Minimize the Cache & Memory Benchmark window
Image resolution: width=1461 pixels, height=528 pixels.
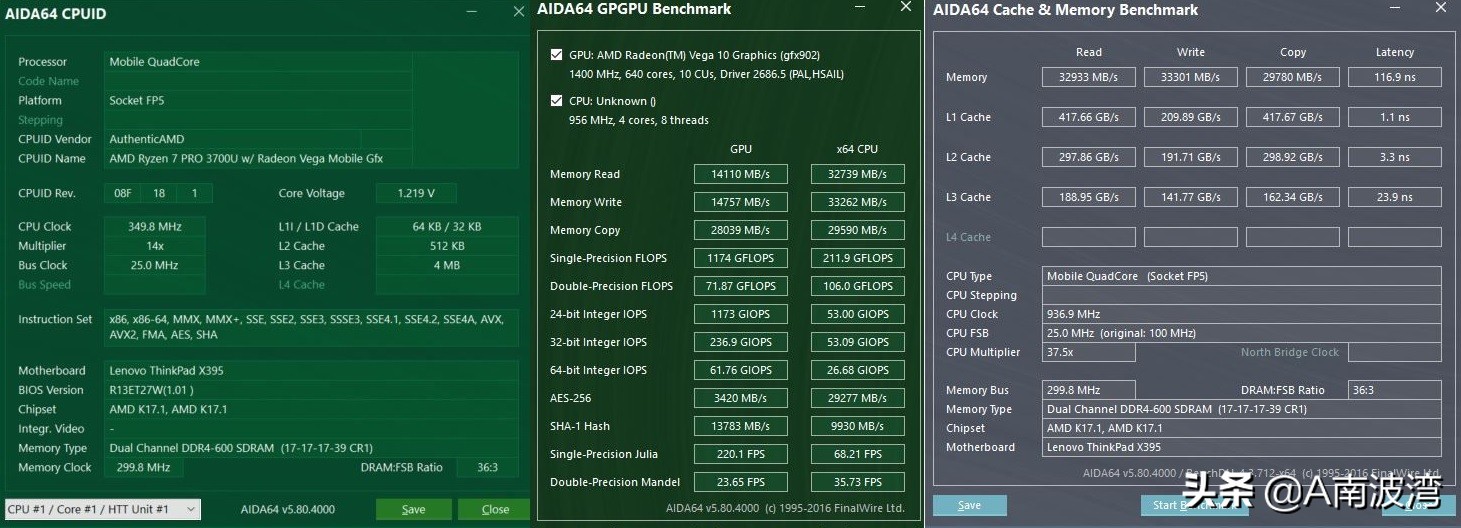point(1393,8)
